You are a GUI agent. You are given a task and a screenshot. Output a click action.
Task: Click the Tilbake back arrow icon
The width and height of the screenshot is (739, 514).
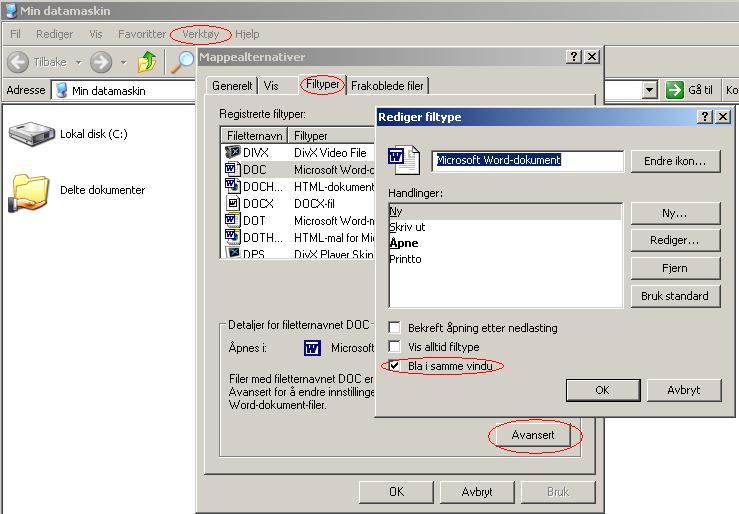click(18, 62)
